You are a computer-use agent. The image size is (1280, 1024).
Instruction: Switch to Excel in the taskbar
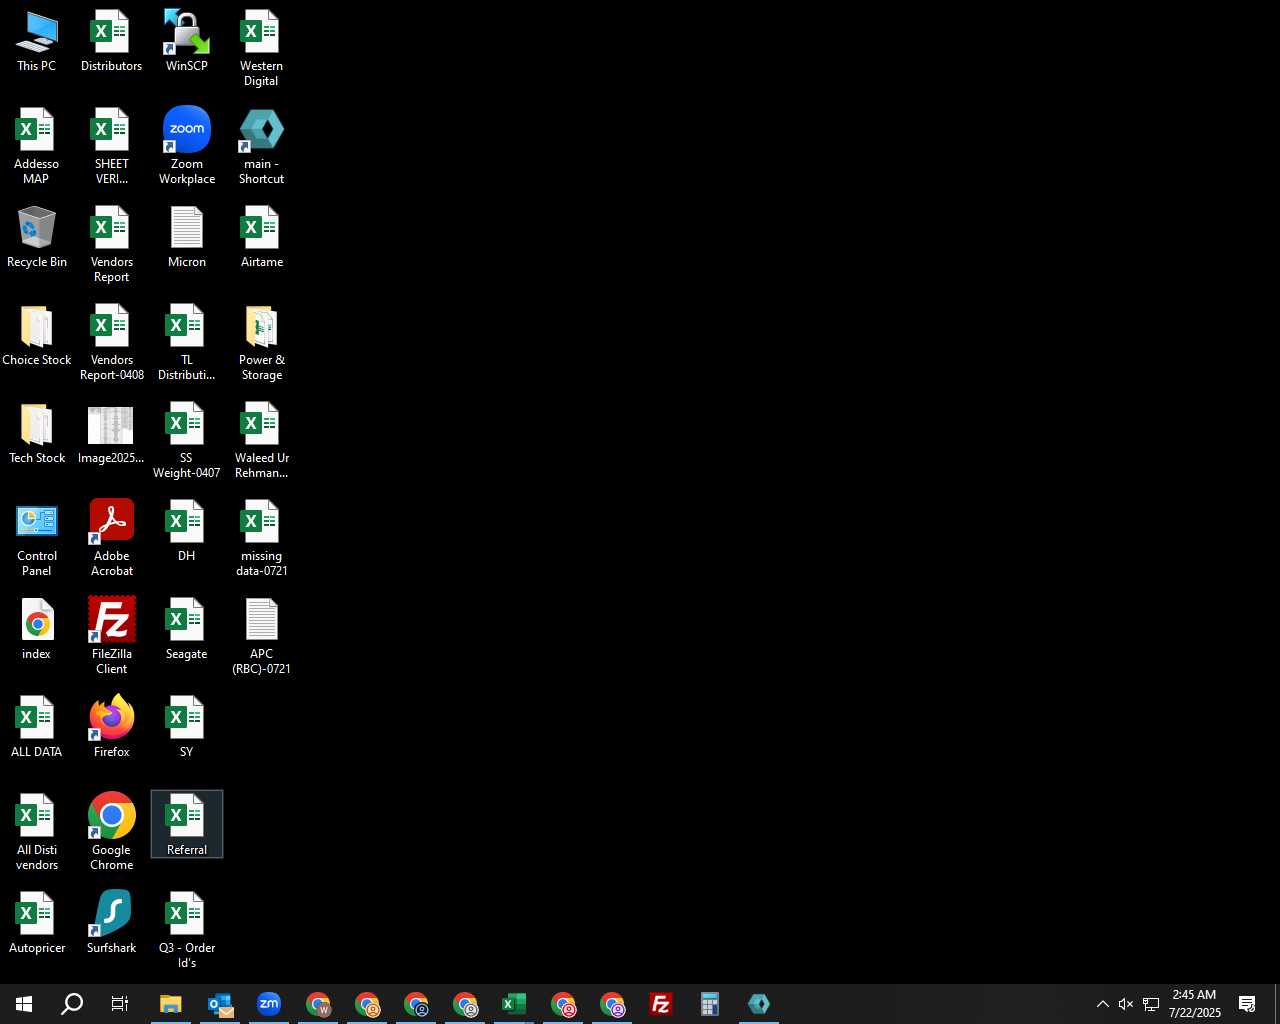pyautogui.click(x=514, y=1004)
